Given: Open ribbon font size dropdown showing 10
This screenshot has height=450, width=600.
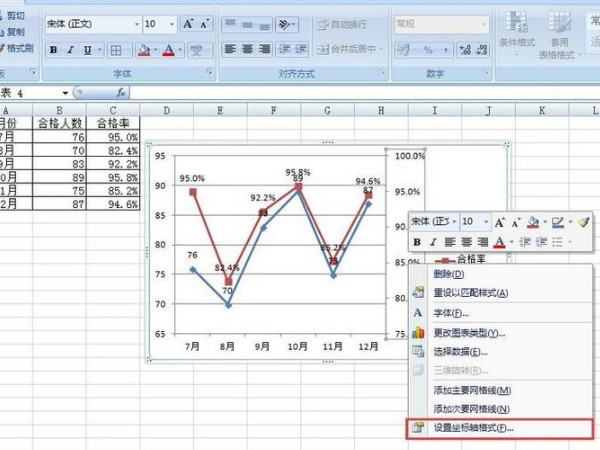Looking at the screenshot, I should pos(172,24).
